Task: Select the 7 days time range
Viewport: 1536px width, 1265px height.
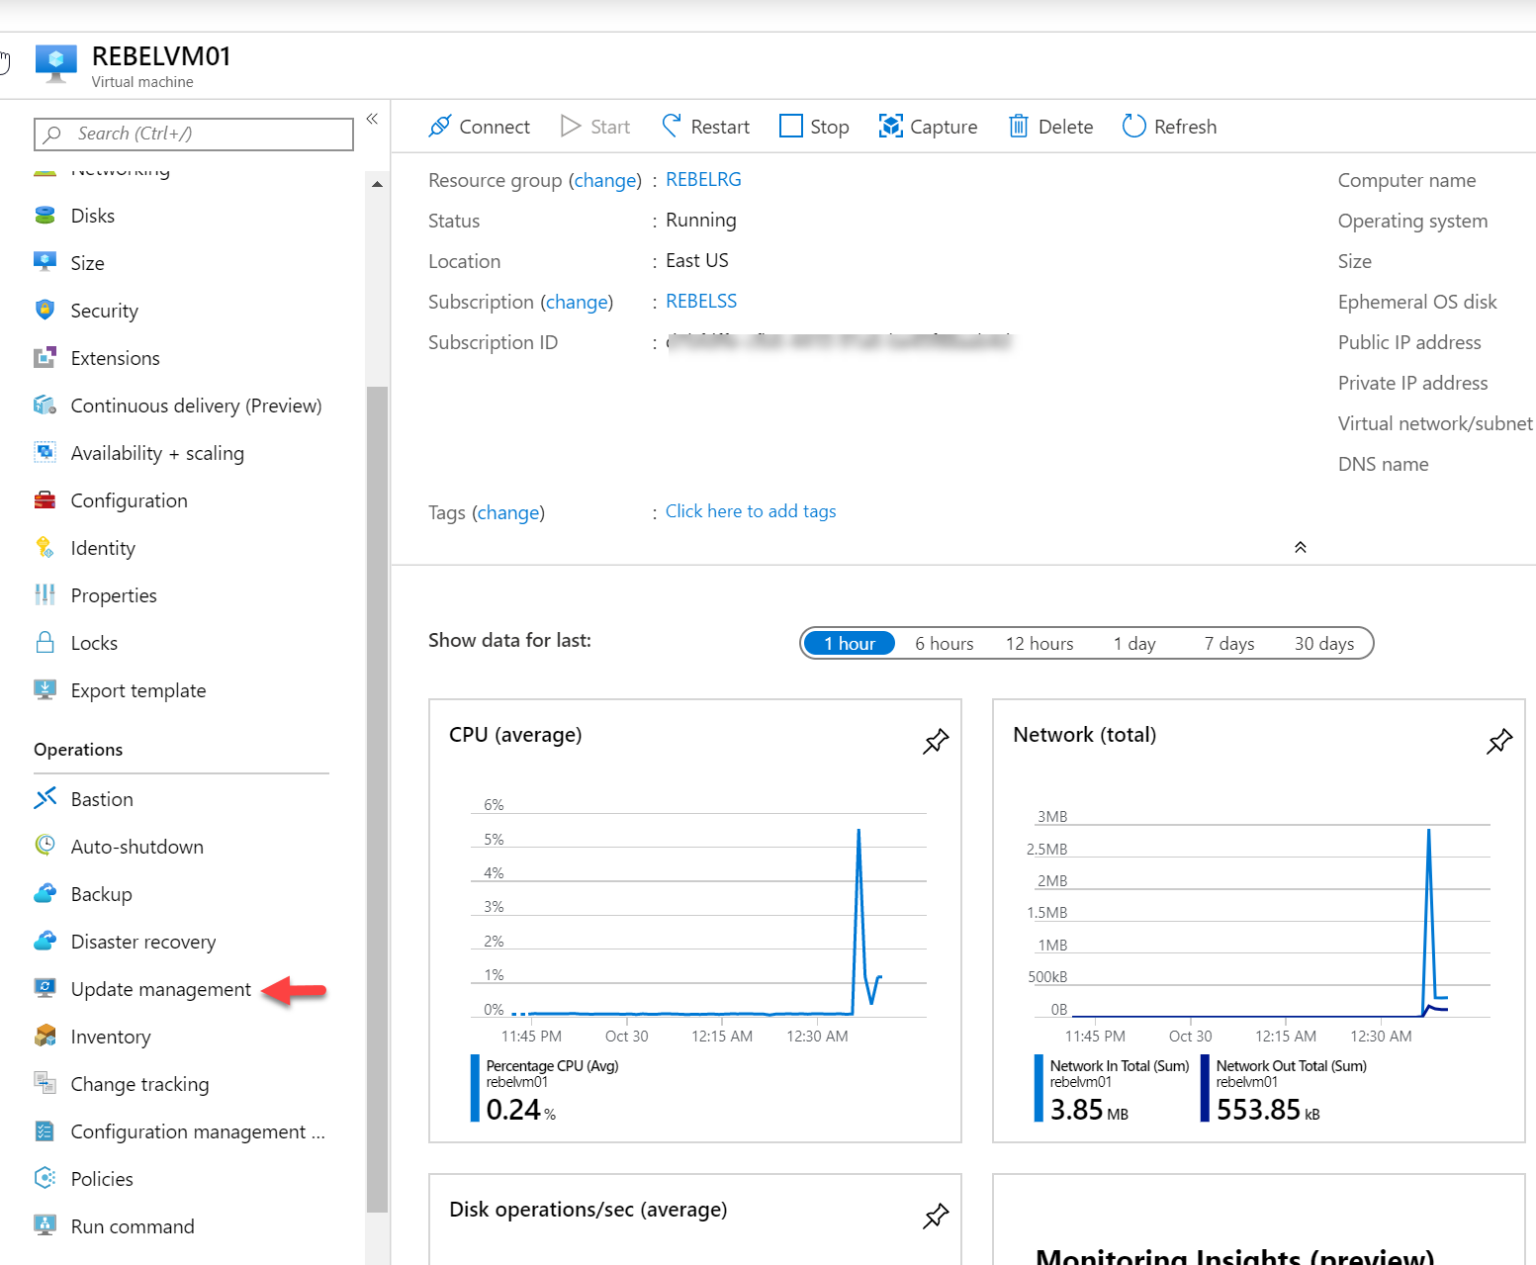Action: point(1228,643)
